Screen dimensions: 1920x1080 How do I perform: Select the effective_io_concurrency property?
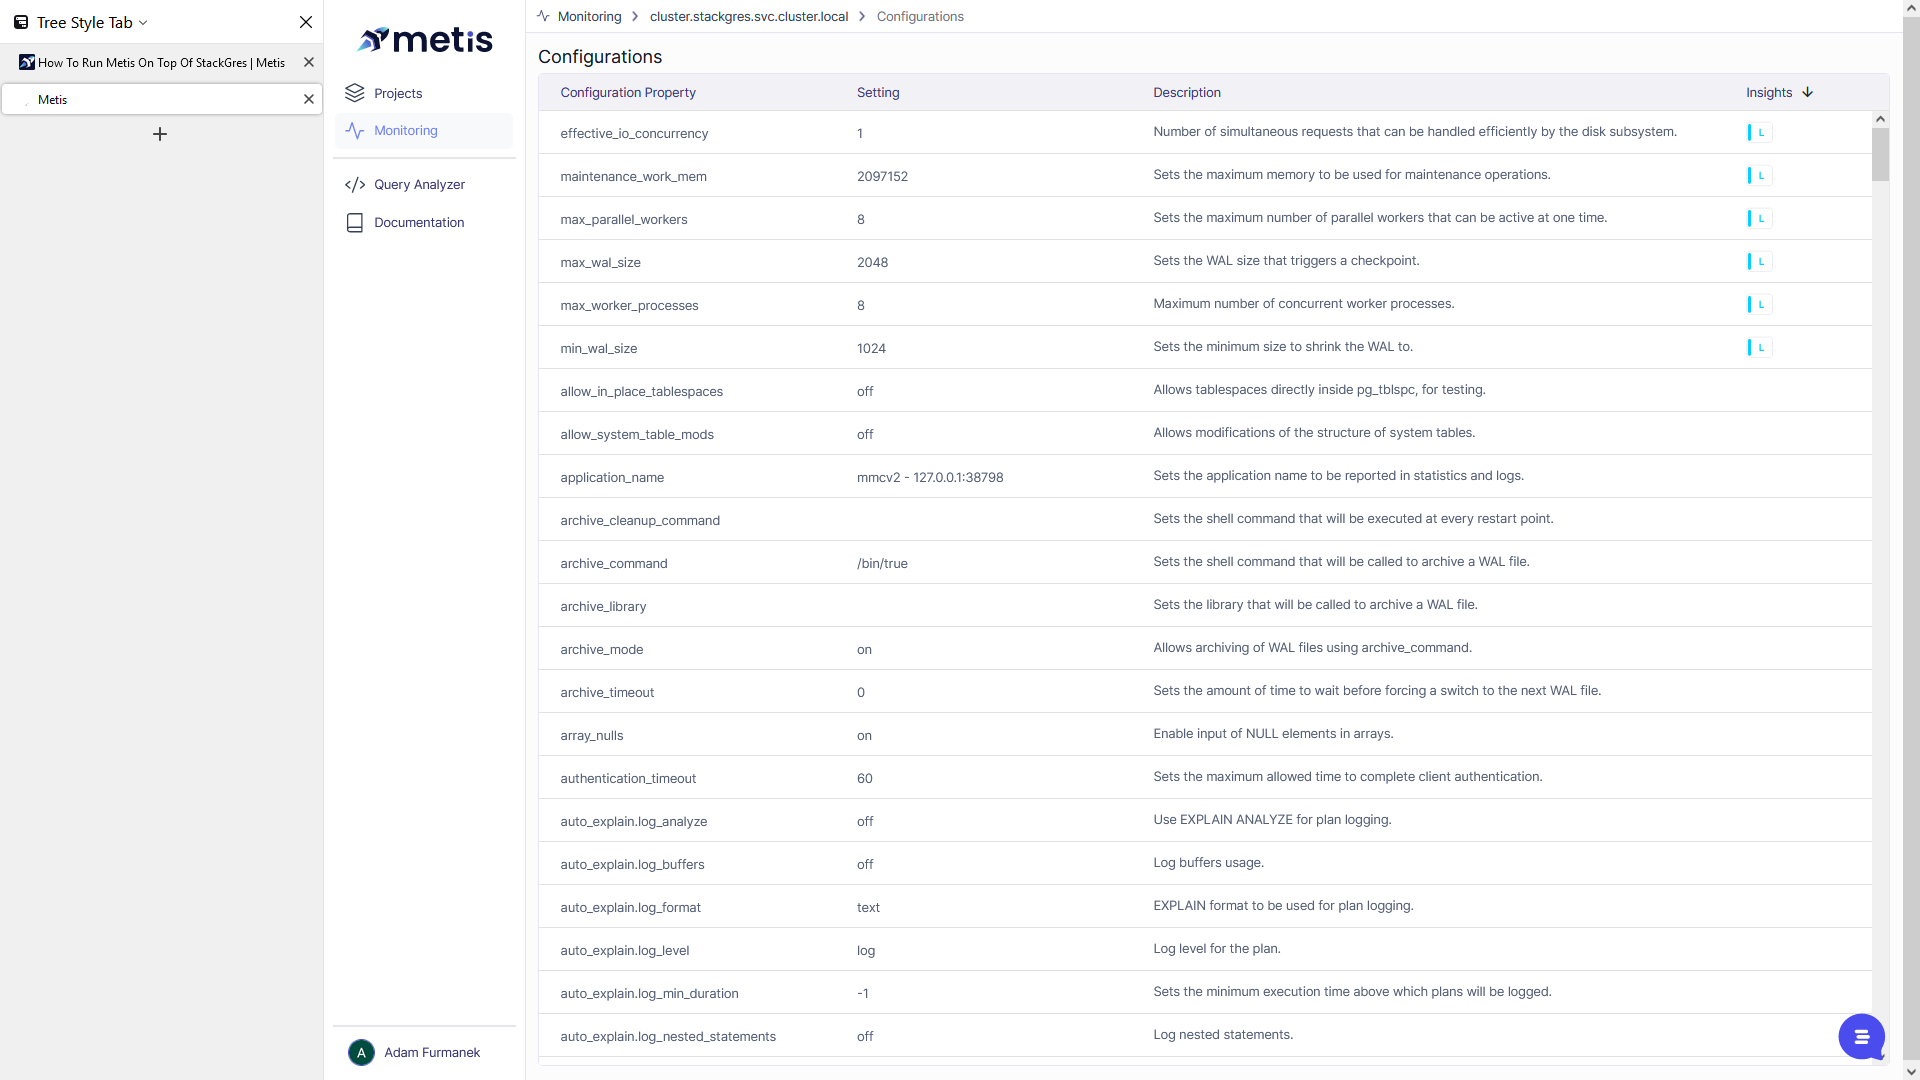pos(634,133)
